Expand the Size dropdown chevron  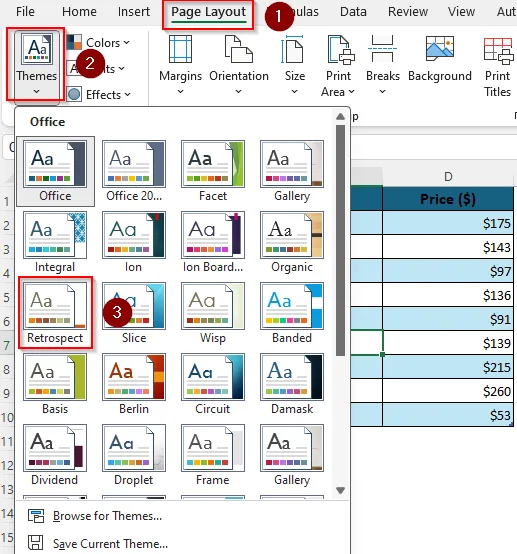pyautogui.click(x=294, y=92)
